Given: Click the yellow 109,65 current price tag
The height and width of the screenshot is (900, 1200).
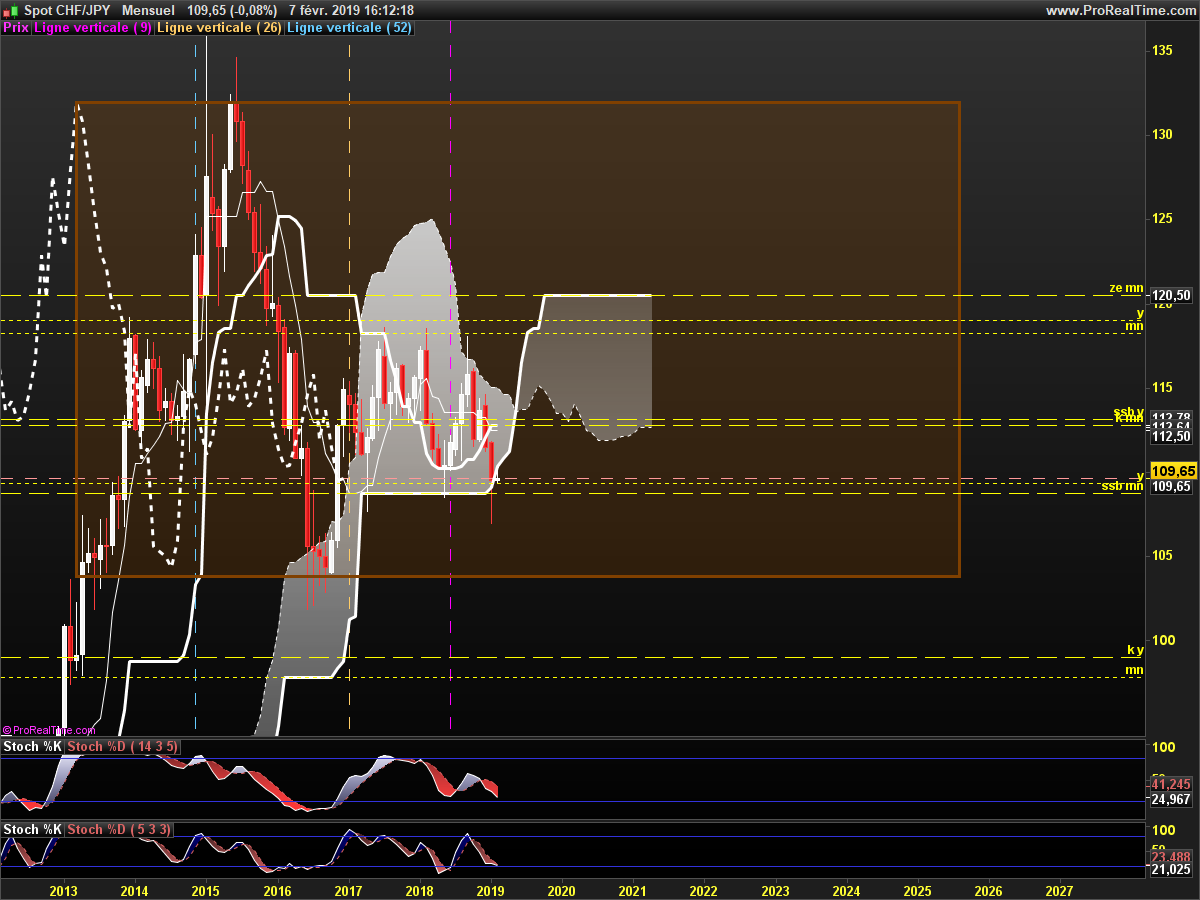Looking at the screenshot, I should 1172,470.
